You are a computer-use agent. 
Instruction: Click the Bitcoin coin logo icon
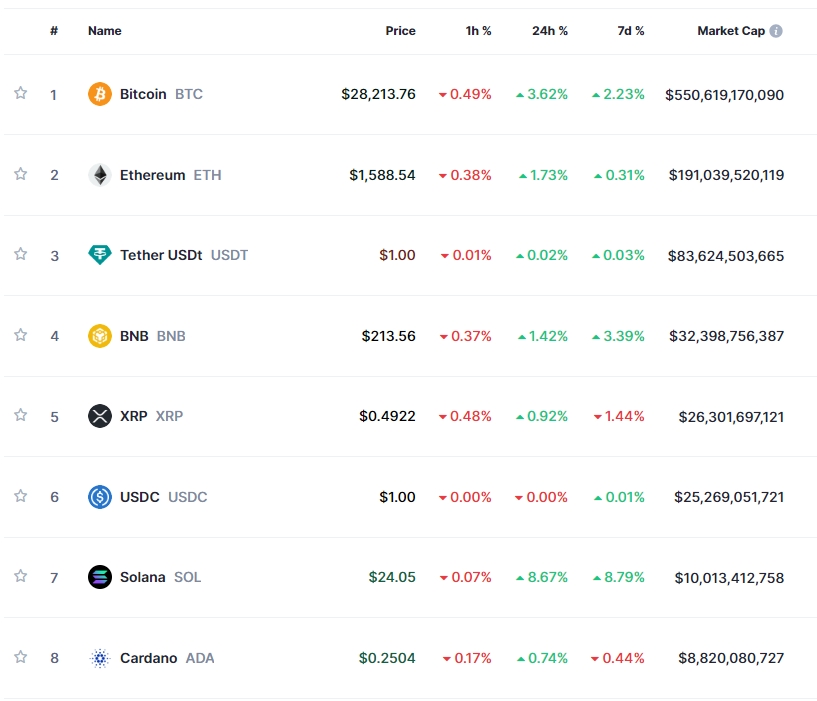100,94
